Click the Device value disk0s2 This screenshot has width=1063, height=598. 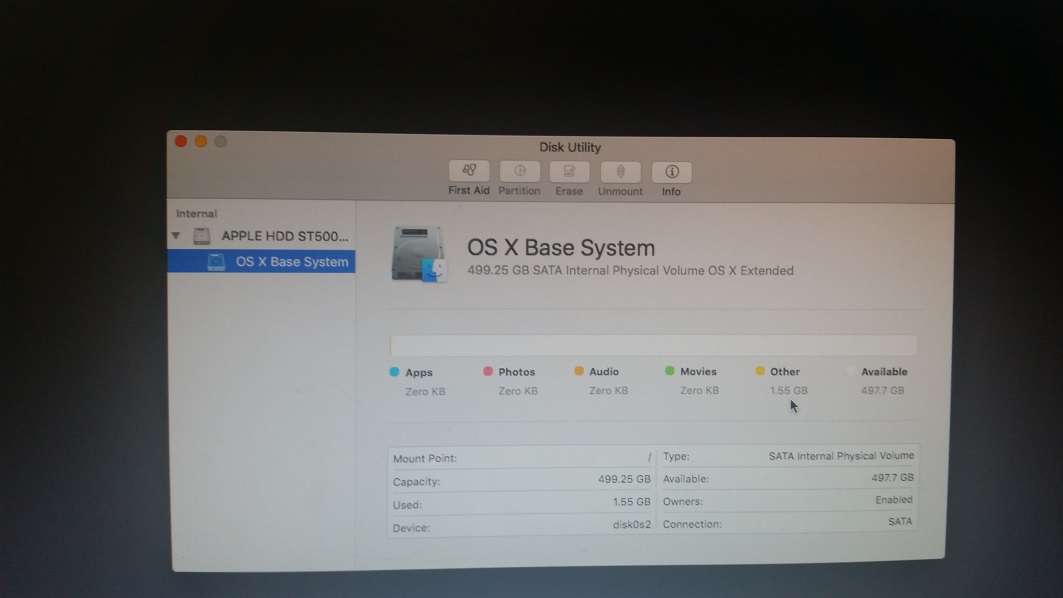click(x=631, y=525)
